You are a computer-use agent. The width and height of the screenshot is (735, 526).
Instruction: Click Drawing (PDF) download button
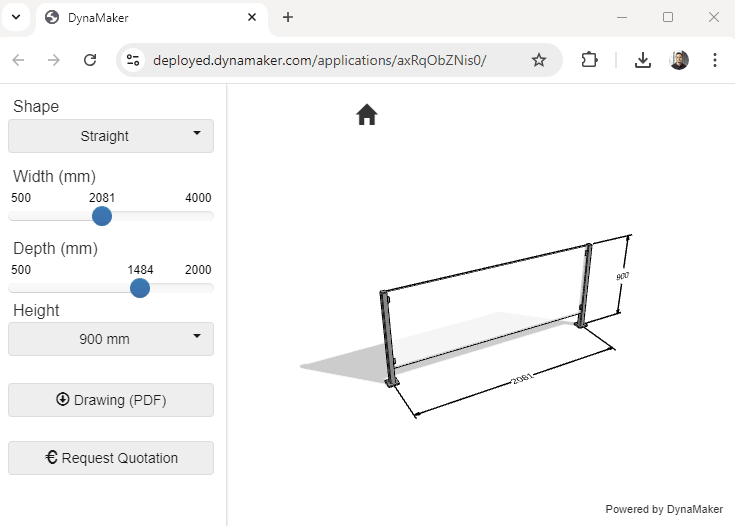(x=111, y=400)
